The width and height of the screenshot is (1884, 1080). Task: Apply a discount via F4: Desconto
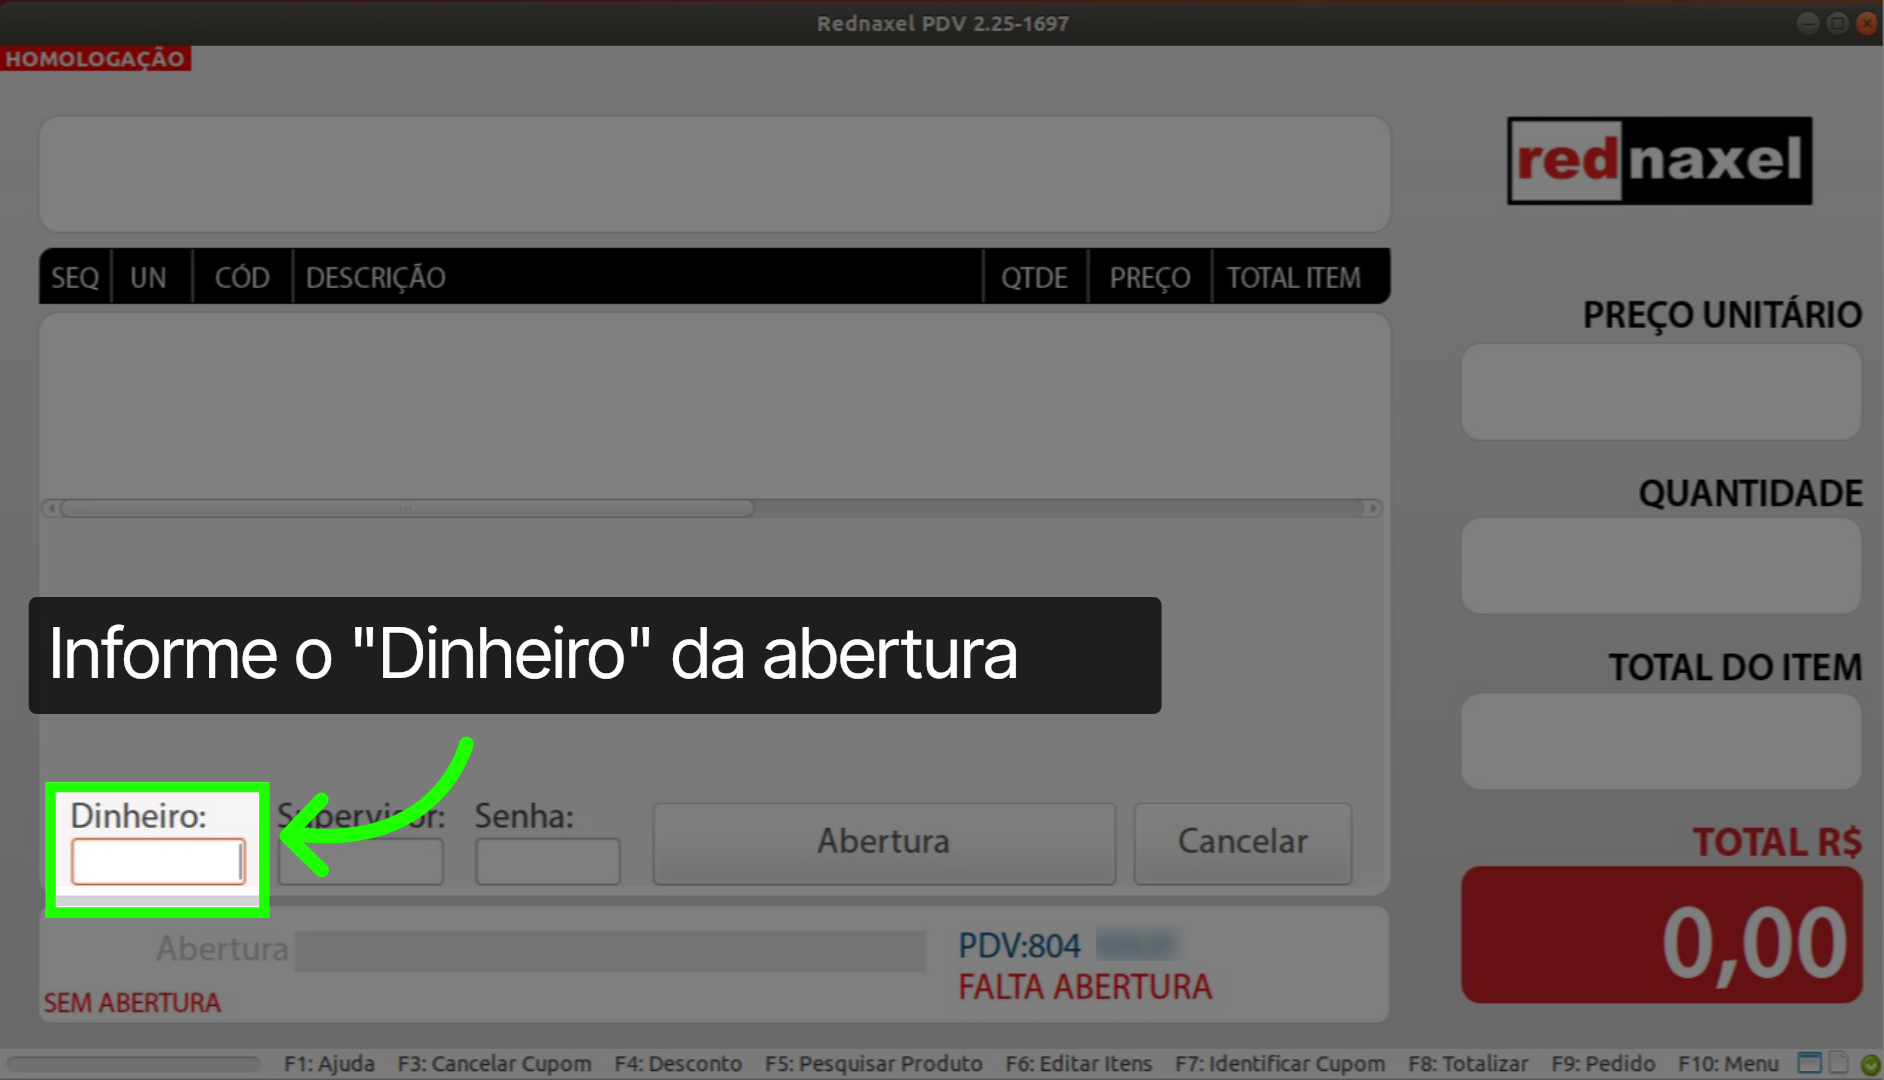point(679,1063)
